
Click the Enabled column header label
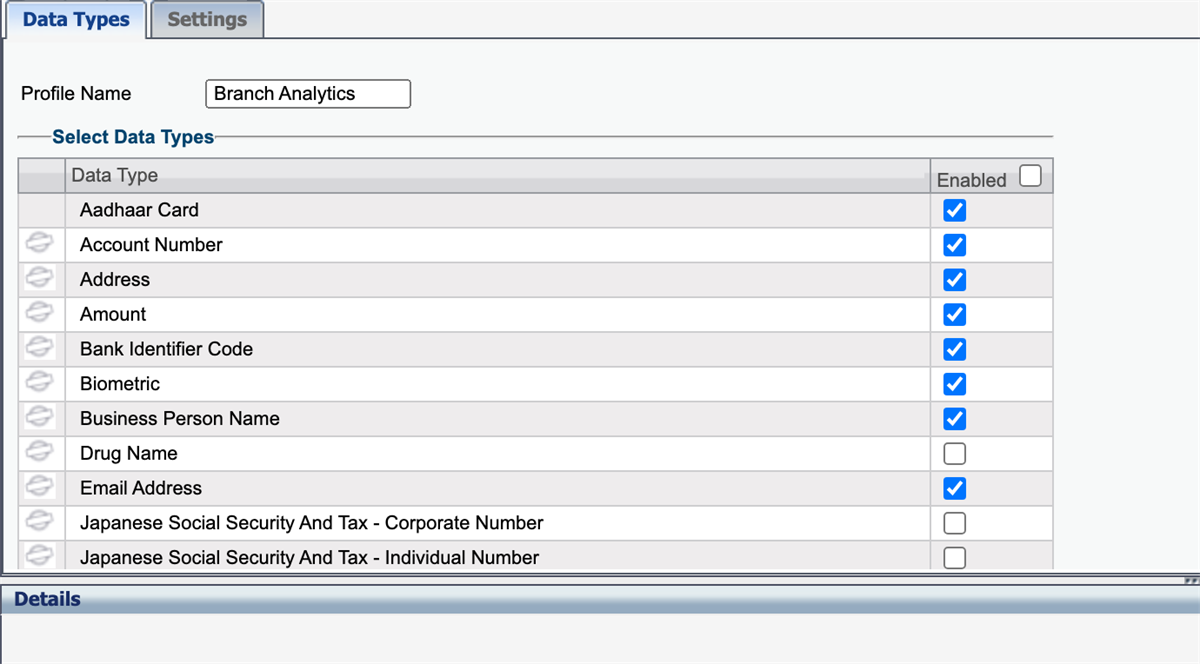[x=971, y=180]
